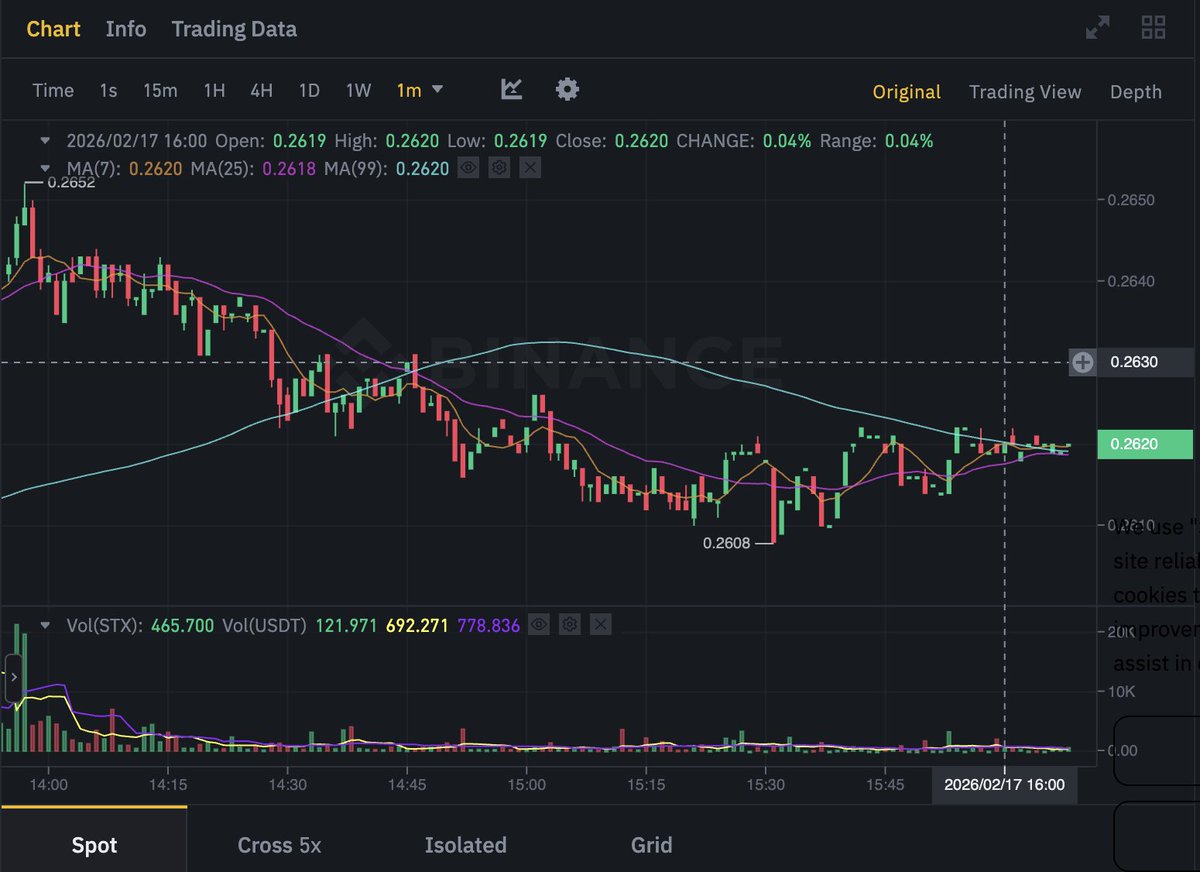1200x872 pixels.
Task: Open the MA indicator settings gear
Action: tap(499, 167)
